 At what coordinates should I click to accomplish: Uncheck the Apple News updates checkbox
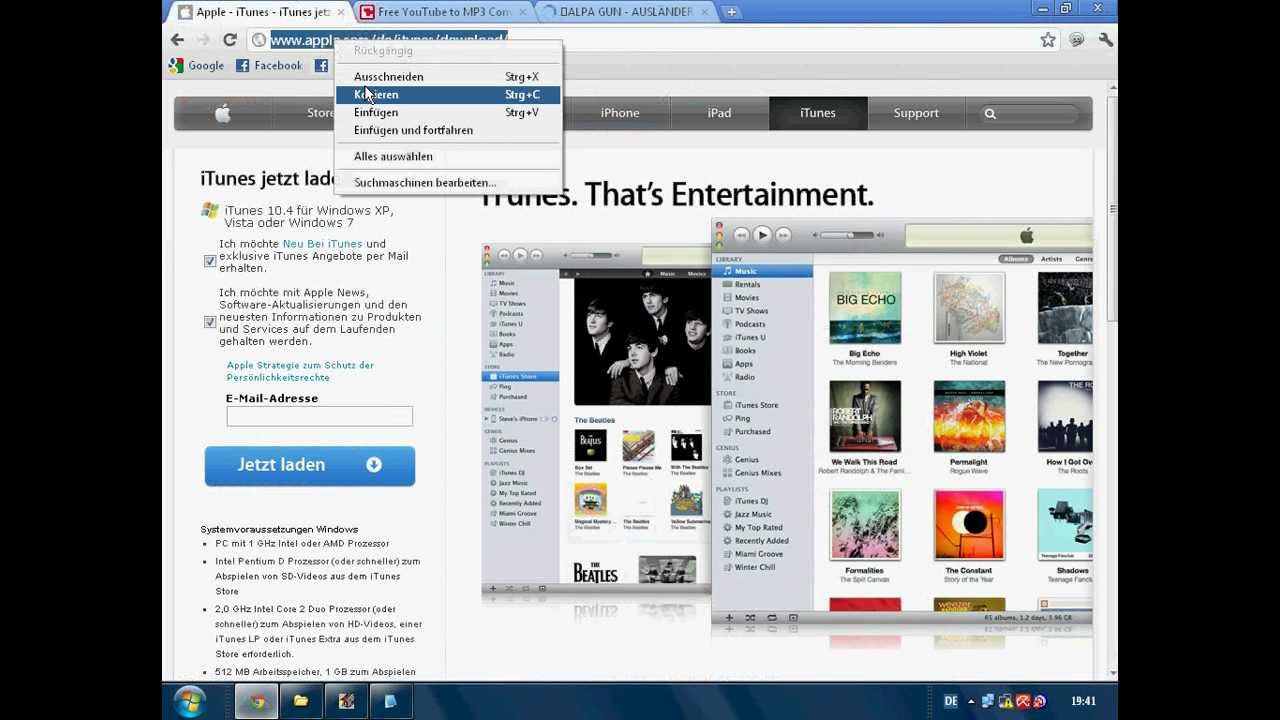pyautogui.click(x=210, y=322)
